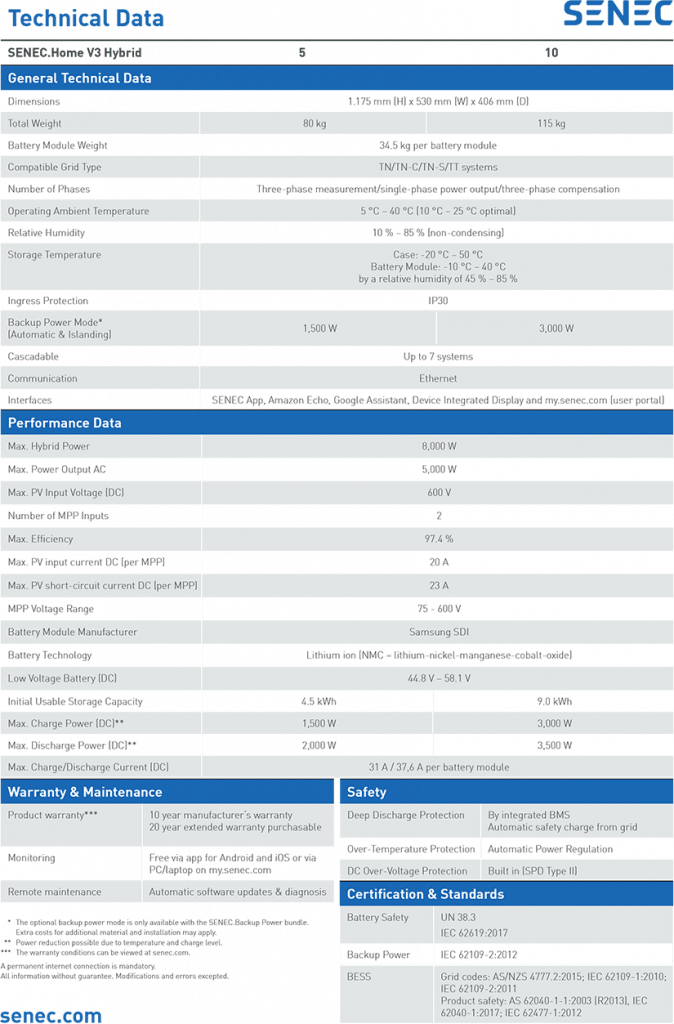Screen dimensions: 674x1024
Task: Click the '20 A' PV input current value
Action: click(438, 562)
